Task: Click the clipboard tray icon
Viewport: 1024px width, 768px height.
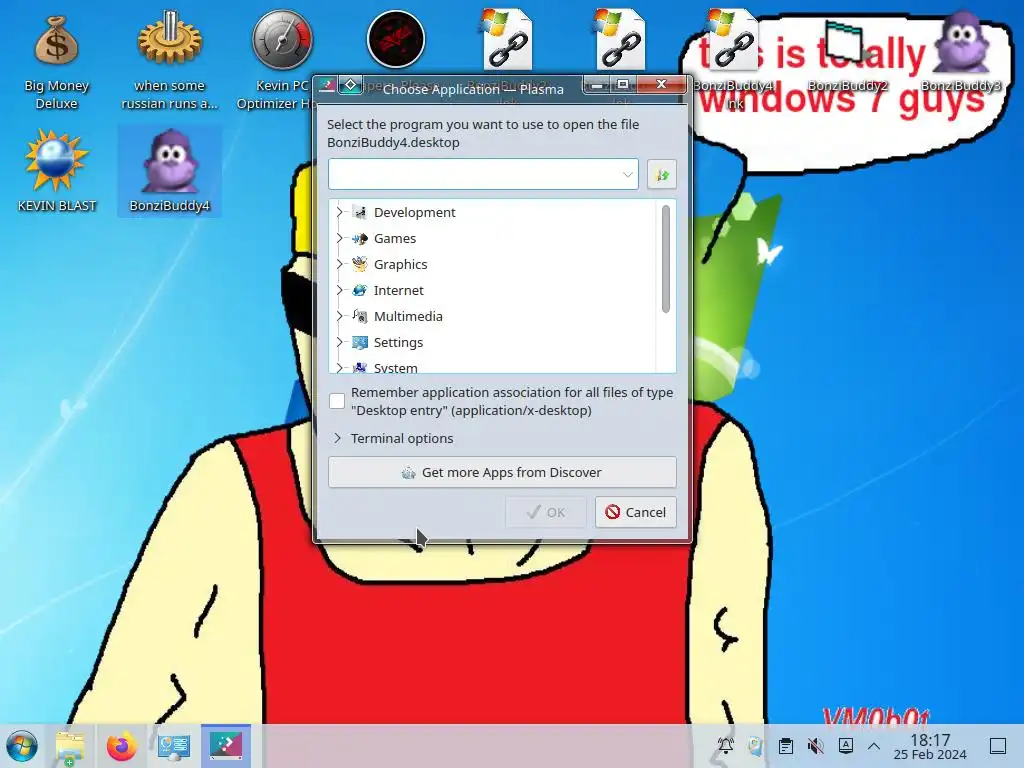Action: (x=786, y=746)
